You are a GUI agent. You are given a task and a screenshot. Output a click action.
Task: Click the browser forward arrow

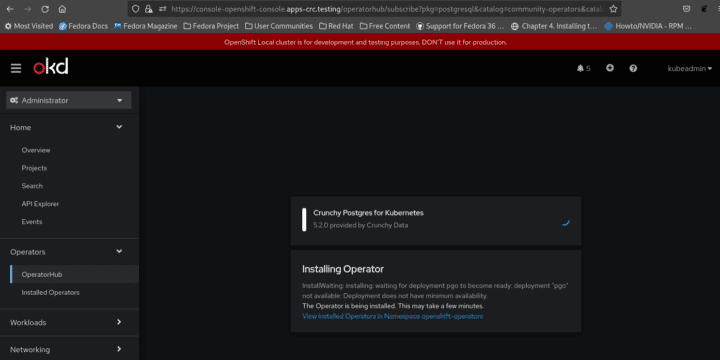point(28,9)
